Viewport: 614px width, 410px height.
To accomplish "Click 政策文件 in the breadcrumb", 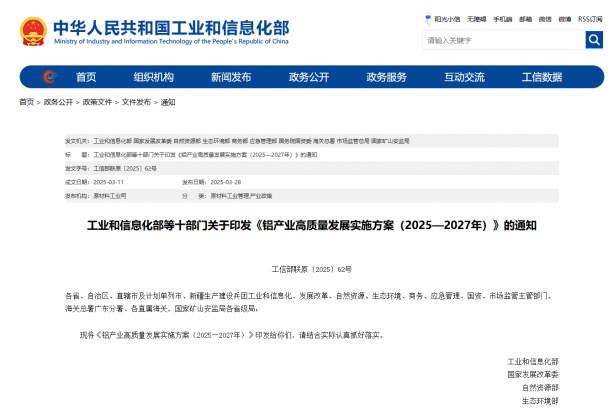I will point(97,102).
